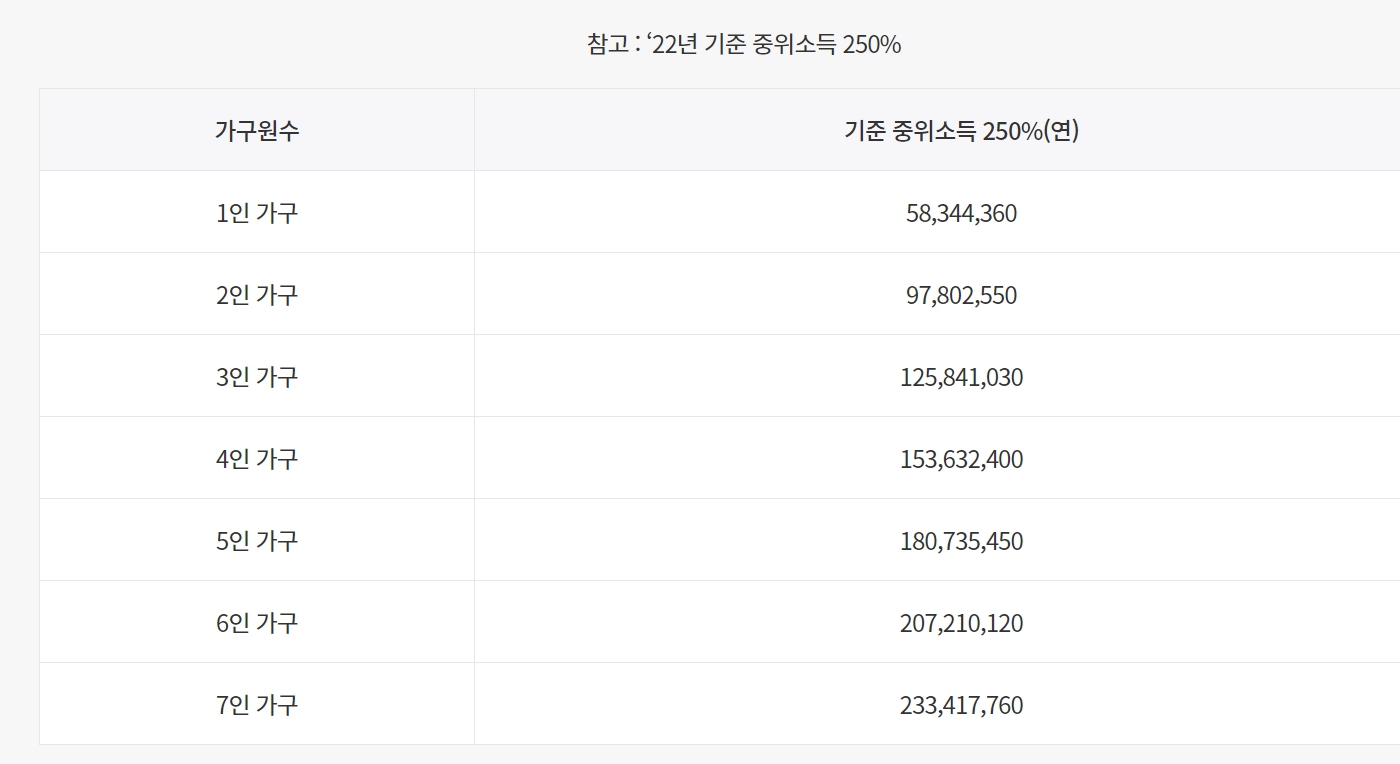1400x764 pixels.
Task: Select the 1인 가구 row label
Action: click(257, 213)
